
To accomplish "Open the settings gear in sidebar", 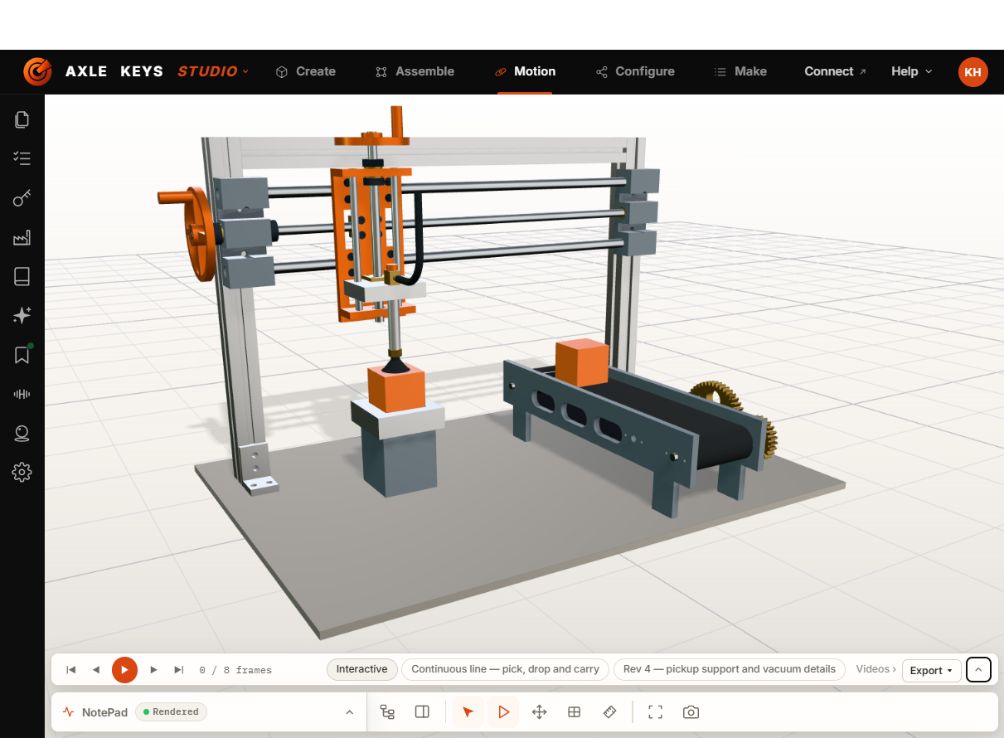I will pyautogui.click(x=22, y=472).
